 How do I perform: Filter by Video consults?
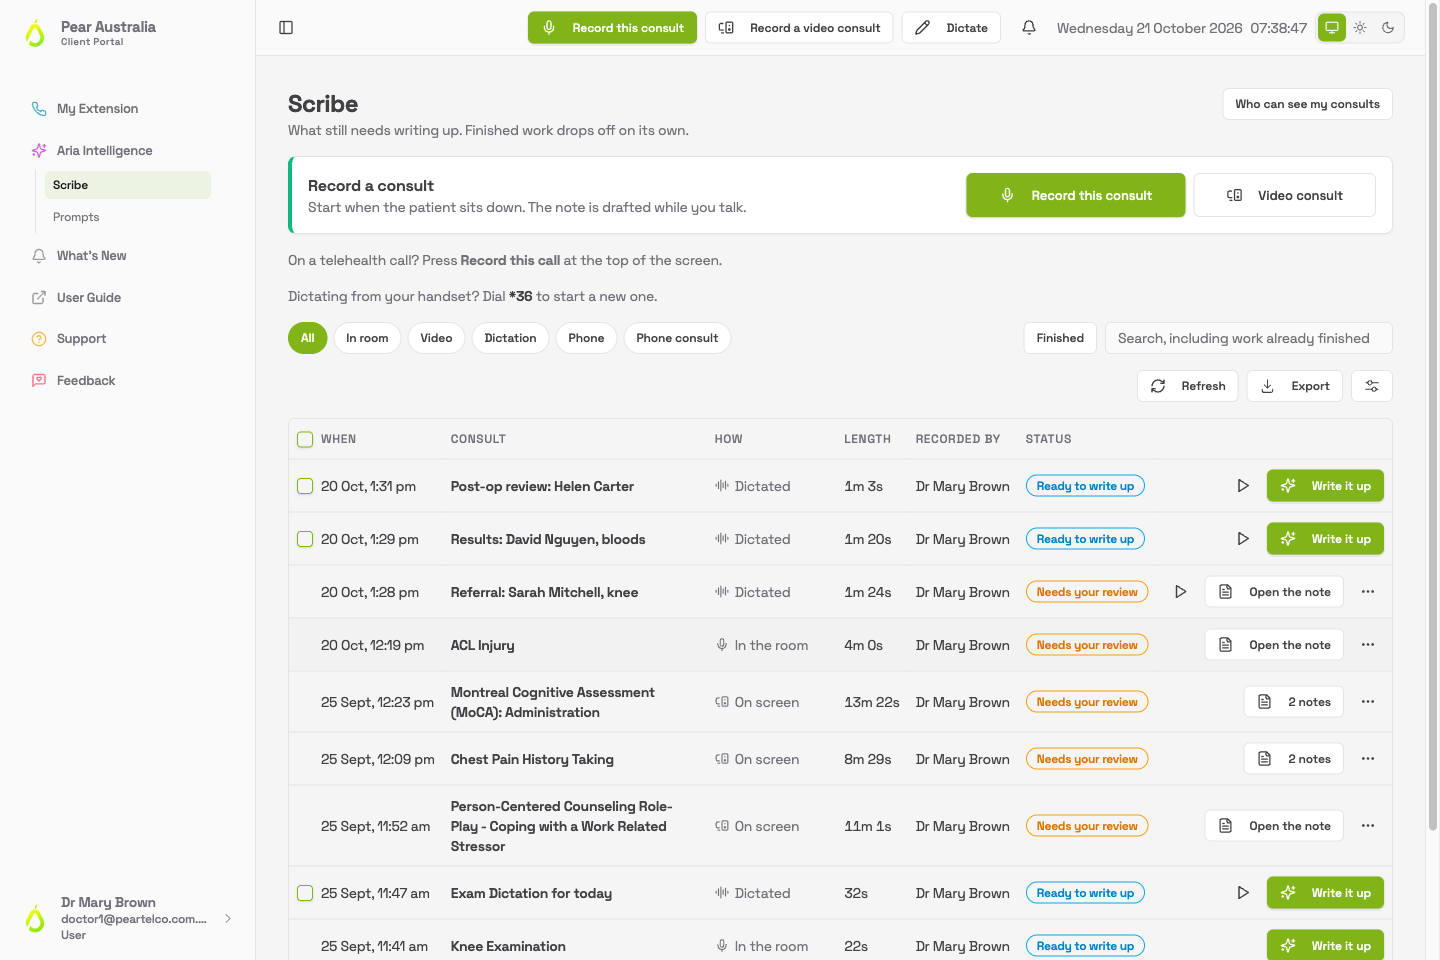(x=436, y=338)
